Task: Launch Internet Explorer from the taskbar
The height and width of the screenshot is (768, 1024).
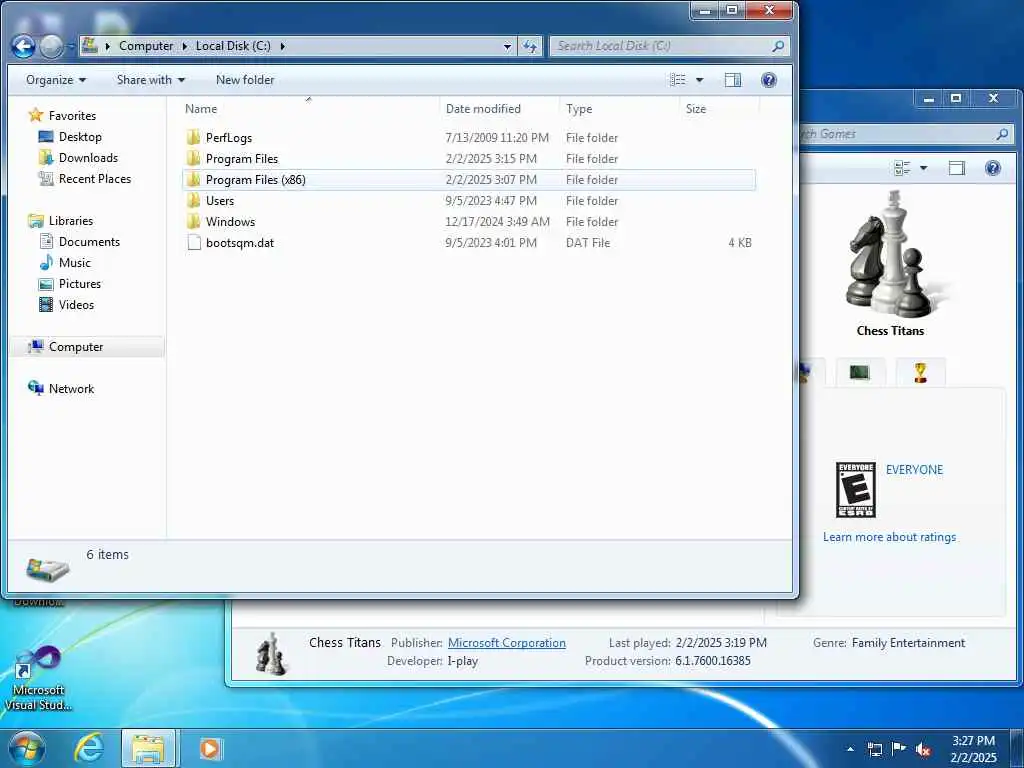Action: [89, 748]
